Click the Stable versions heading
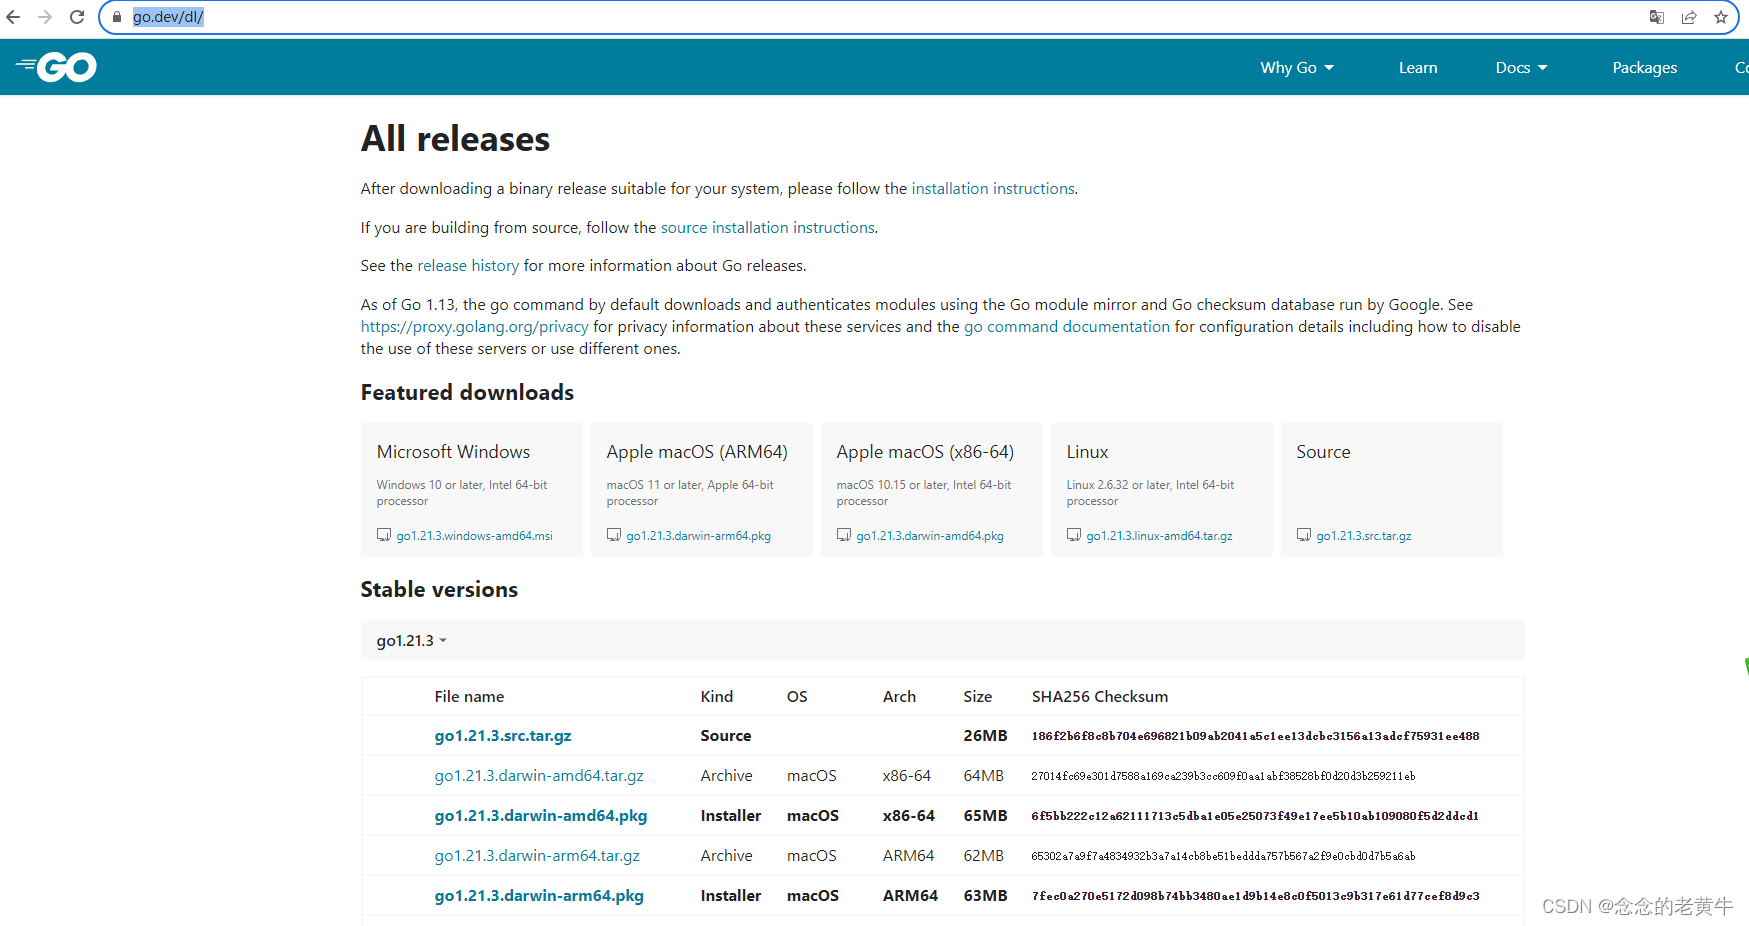Image resolution: width=1749 pixels, height=926 pixels. coord(439,590)
